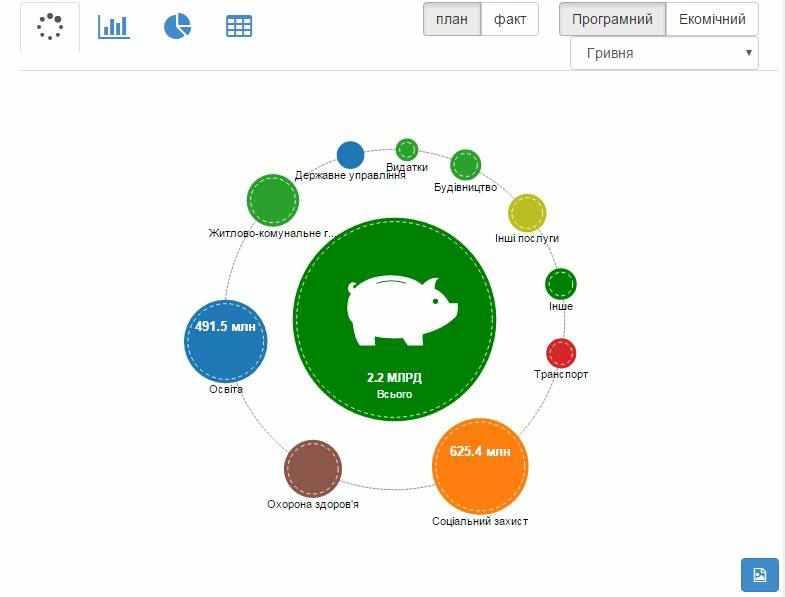Toggle the план data mode
785x597 pixels.
[x=451, y=19]
